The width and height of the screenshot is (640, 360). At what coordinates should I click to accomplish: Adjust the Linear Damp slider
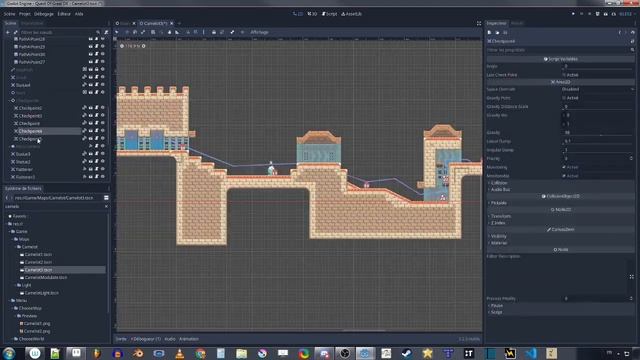598,143
